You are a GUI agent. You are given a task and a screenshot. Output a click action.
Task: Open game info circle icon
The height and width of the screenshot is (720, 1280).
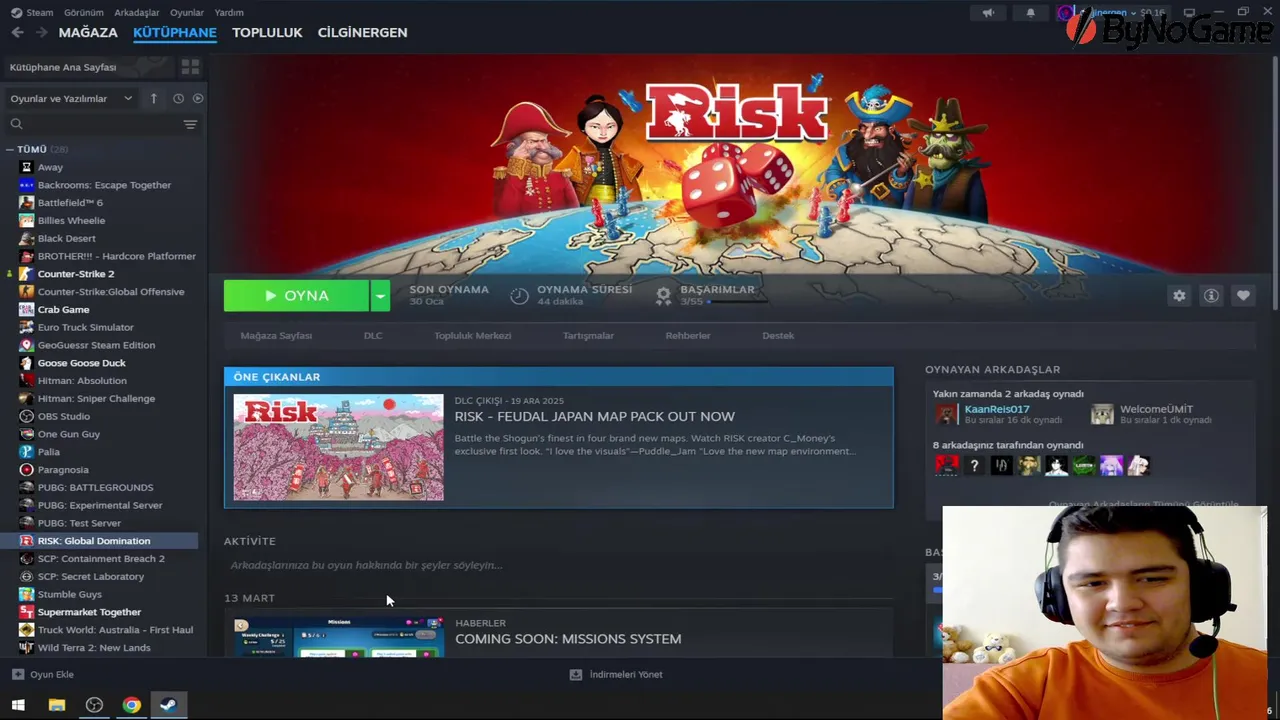[x=1211, y=296]
